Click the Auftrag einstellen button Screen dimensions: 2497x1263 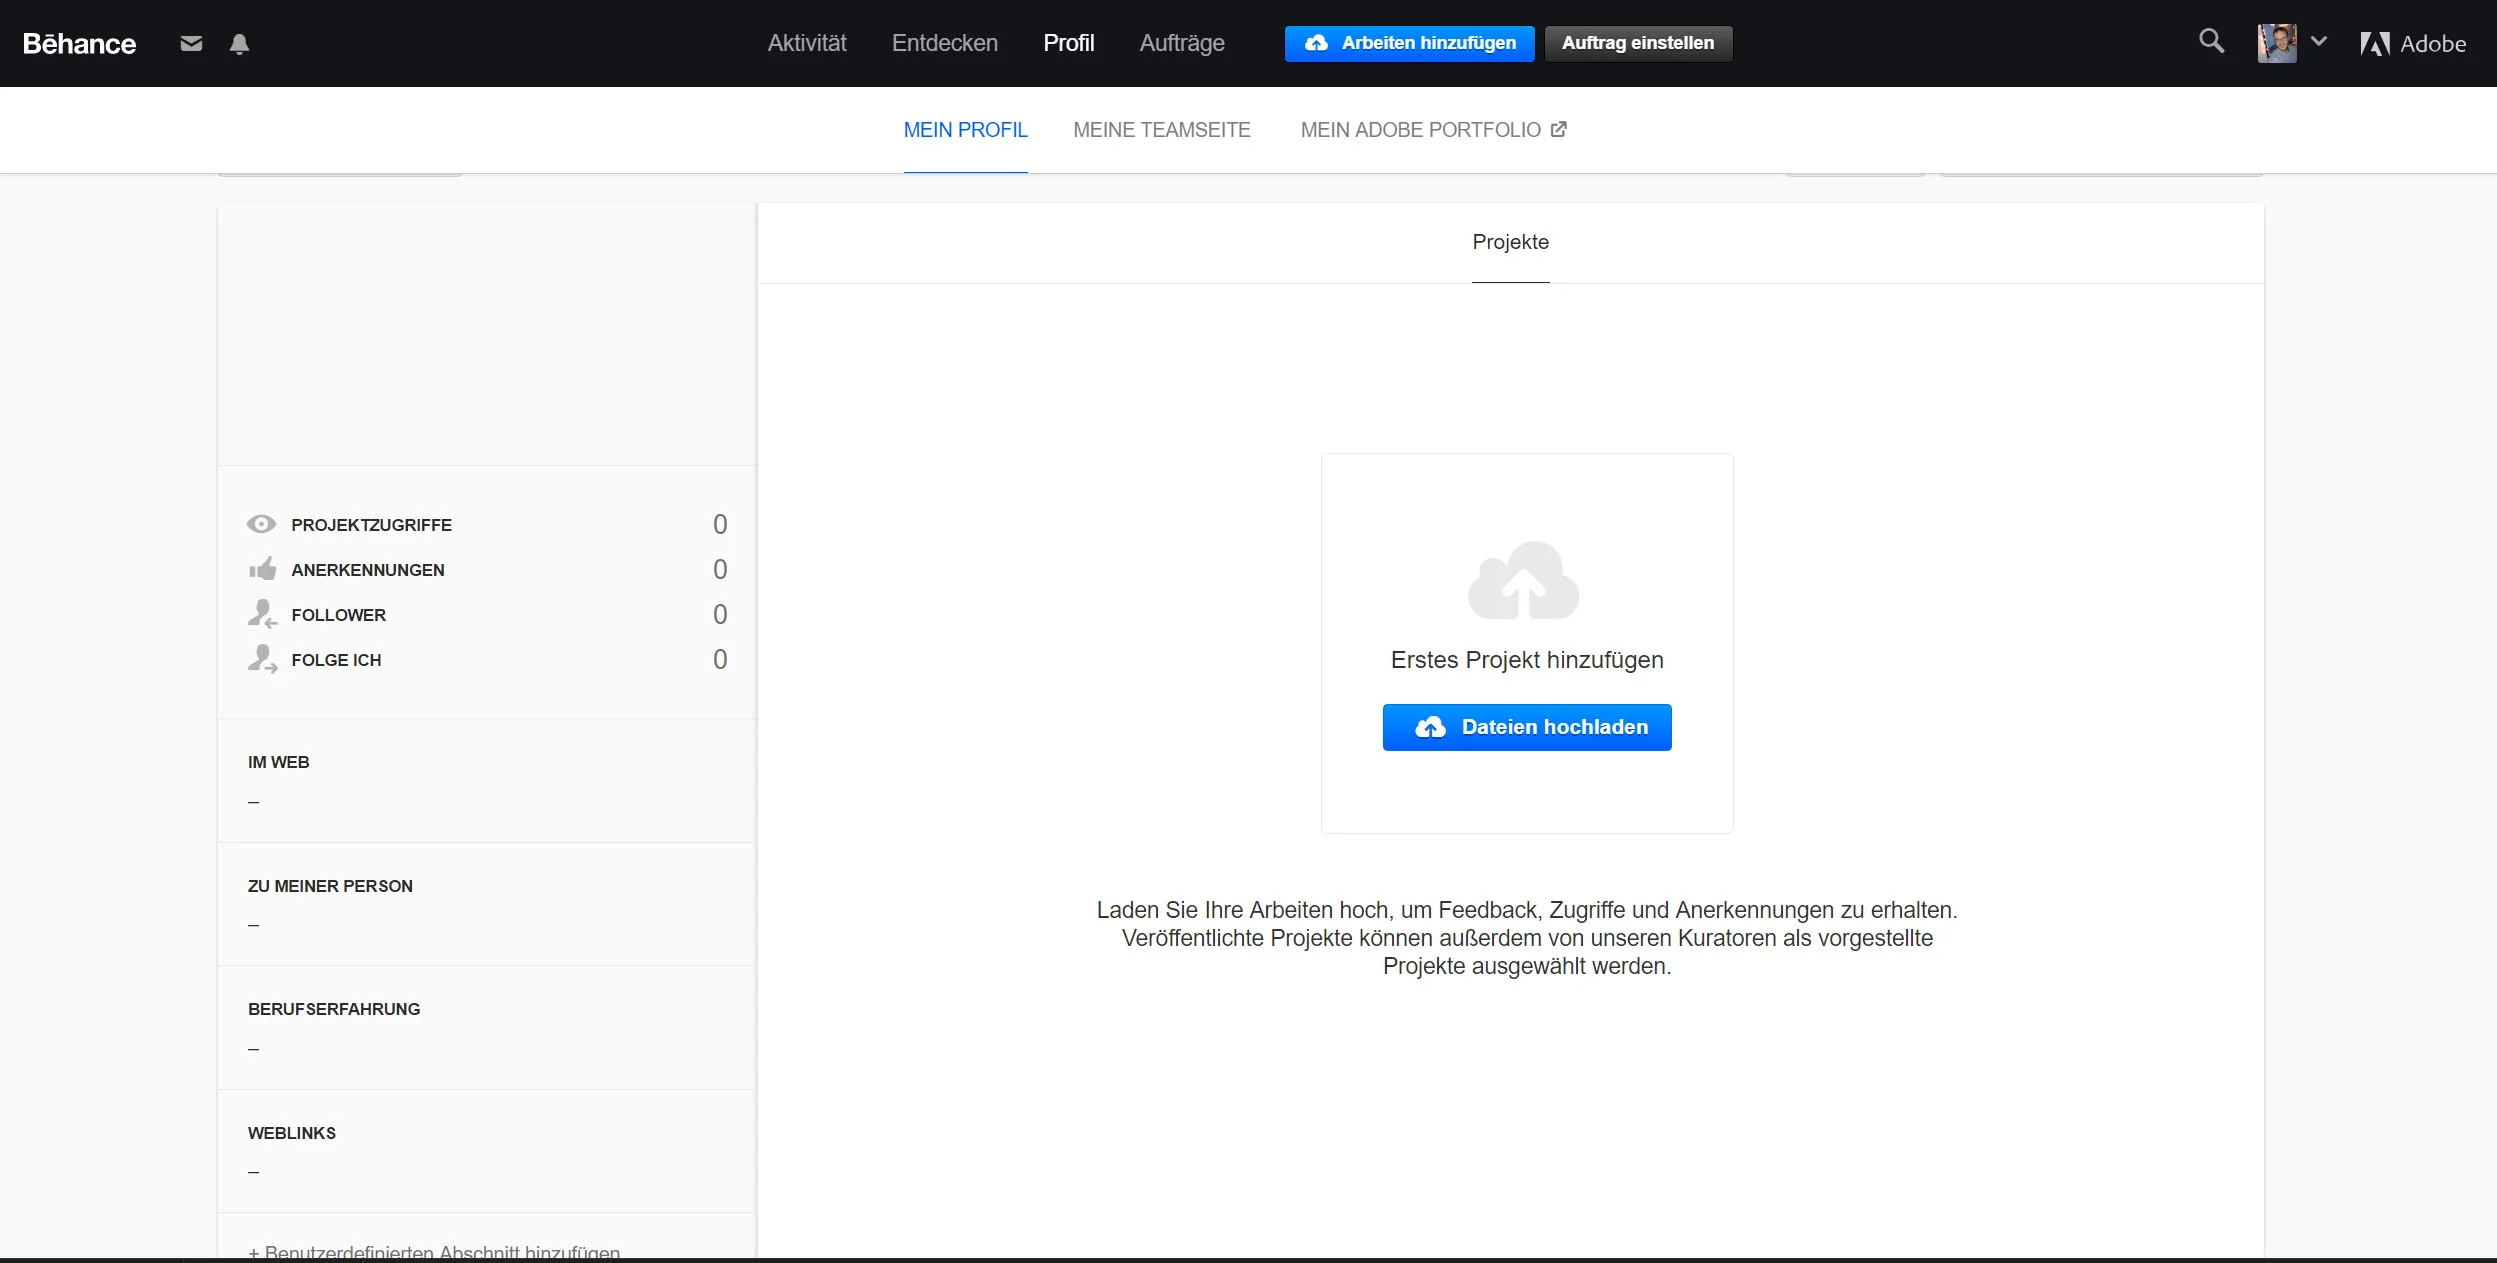pos(1637,43)
